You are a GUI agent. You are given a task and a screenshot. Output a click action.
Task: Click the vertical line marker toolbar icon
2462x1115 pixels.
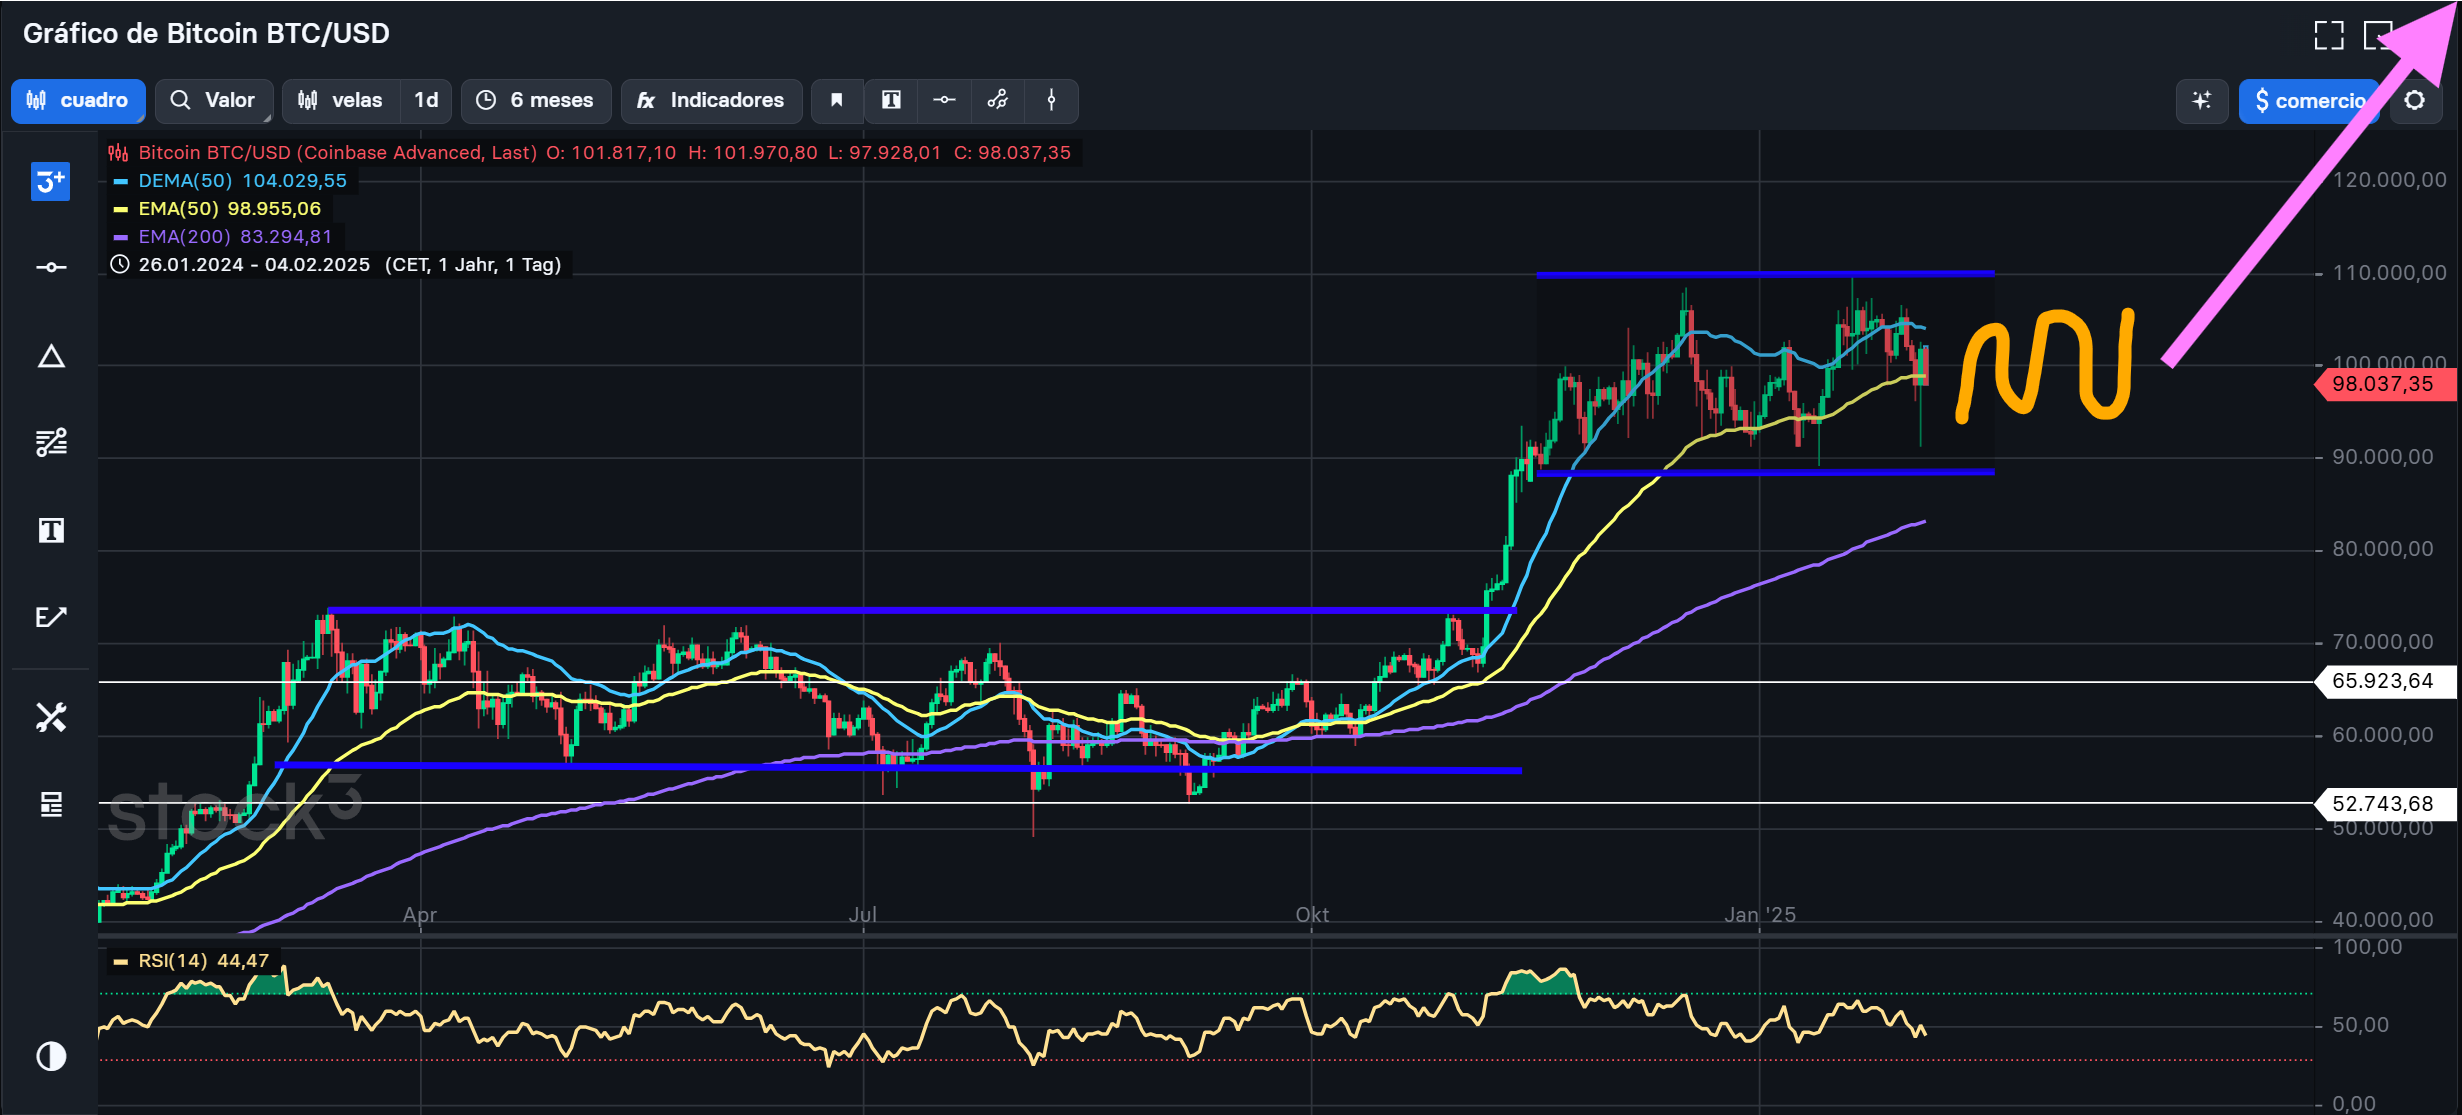[x=1051, y=100]
